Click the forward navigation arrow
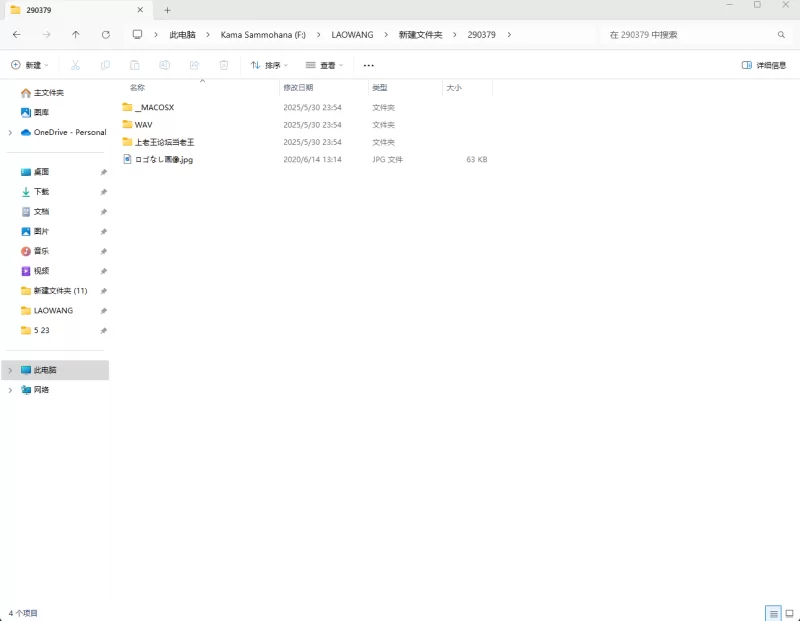Screen dimensions: 800x621 coord(46,35)
